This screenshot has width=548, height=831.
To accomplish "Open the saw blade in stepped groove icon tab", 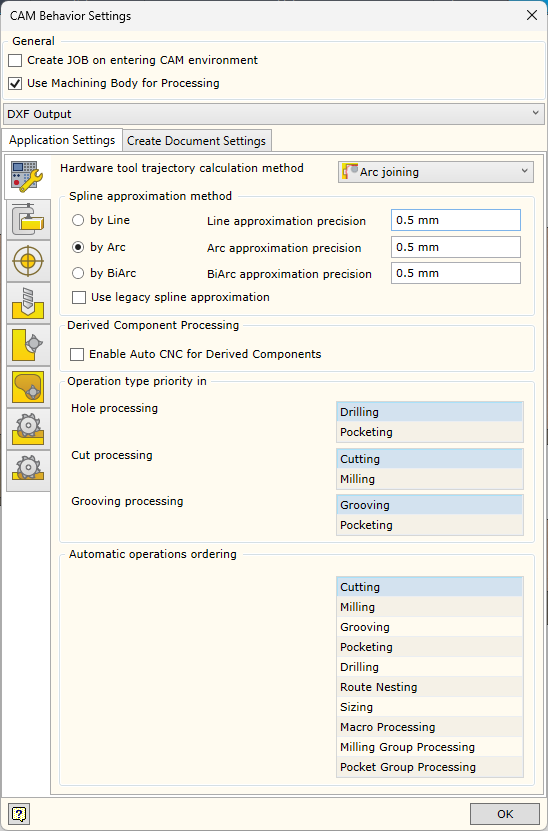I will point(28,429).
